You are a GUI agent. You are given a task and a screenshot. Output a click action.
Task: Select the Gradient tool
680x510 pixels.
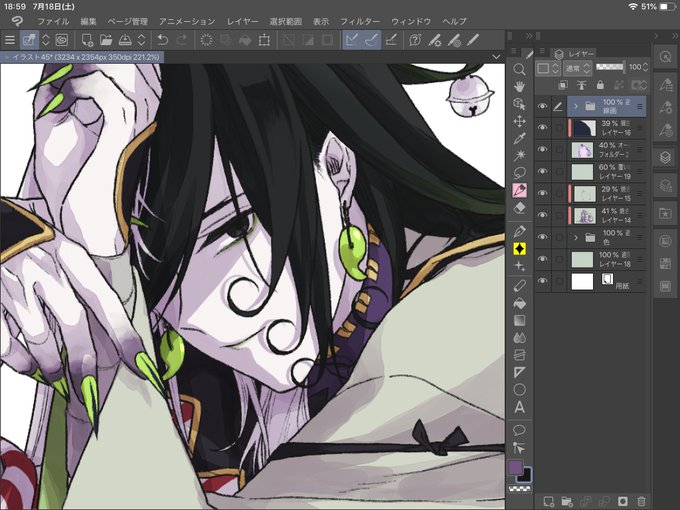519,320
